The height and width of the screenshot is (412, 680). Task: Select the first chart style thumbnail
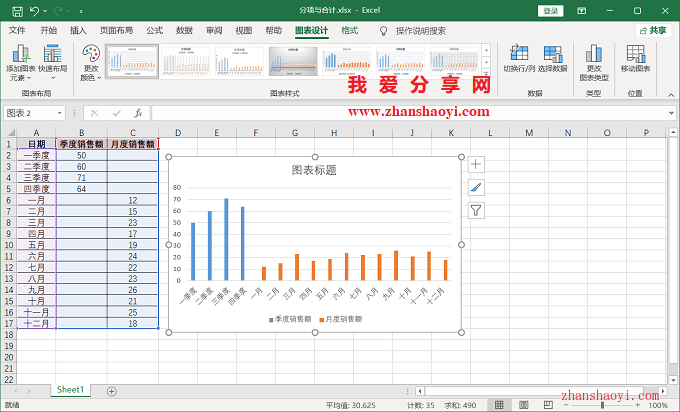click(132, 61)
